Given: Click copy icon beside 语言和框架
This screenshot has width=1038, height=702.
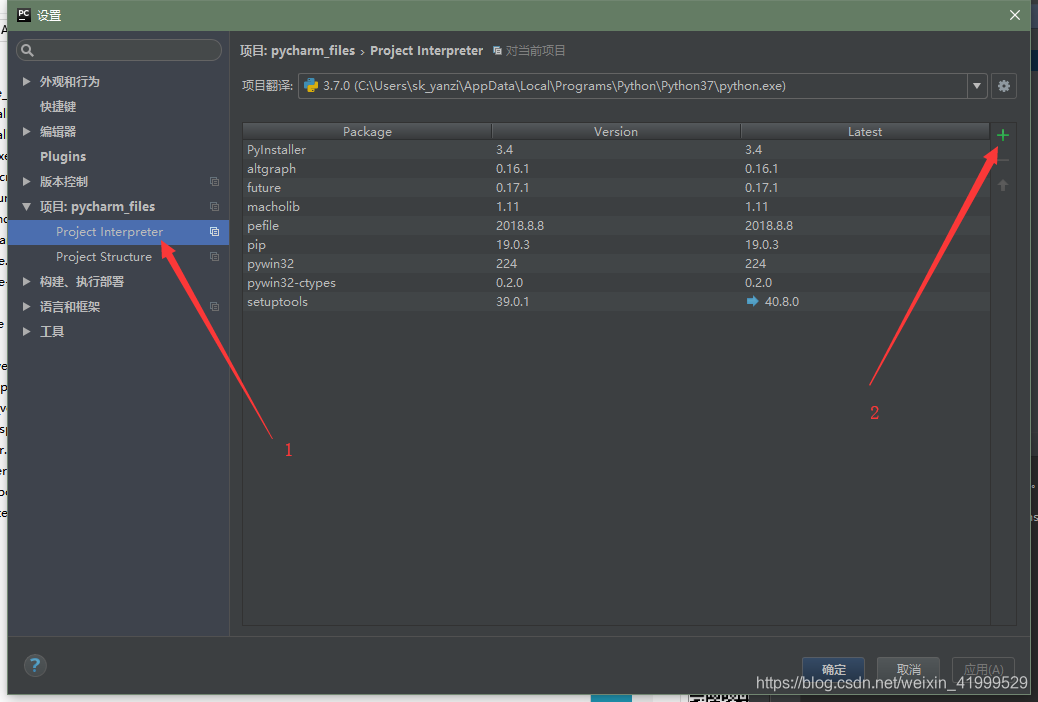Looking at the screenshot, I should tap(214, 307).
